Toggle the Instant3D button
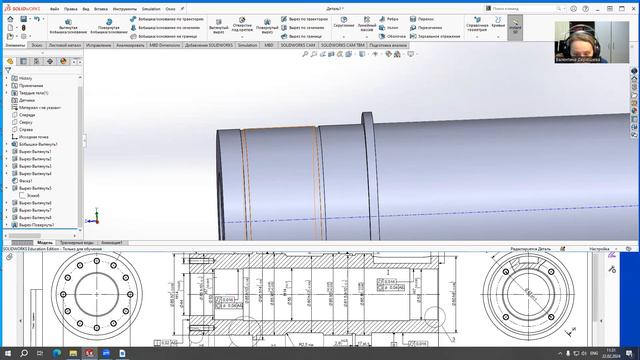The width and height of the screenshot is (640, 360). [515, 27]
